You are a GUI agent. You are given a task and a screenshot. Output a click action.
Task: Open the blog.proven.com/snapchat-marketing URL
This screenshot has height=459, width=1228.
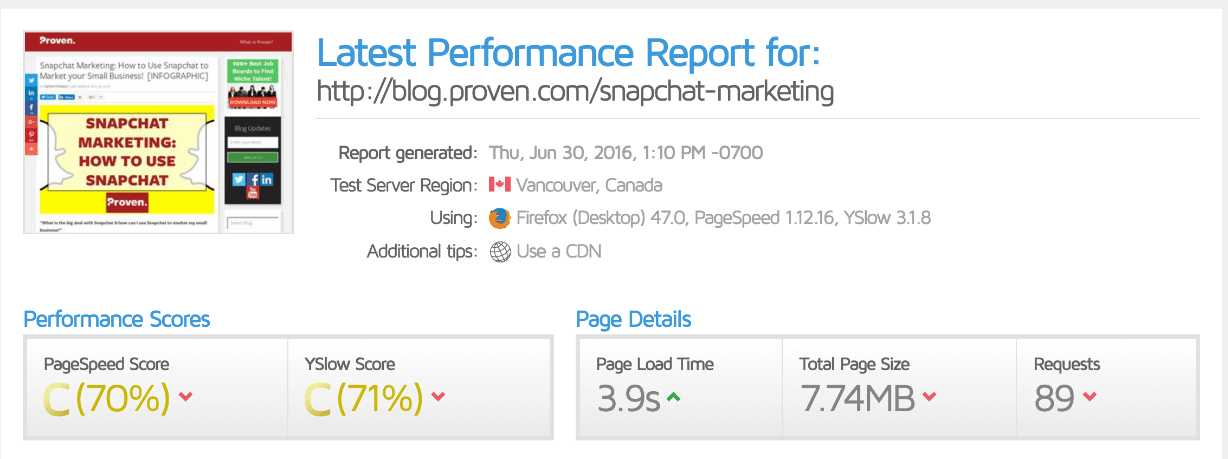point(575,91)
